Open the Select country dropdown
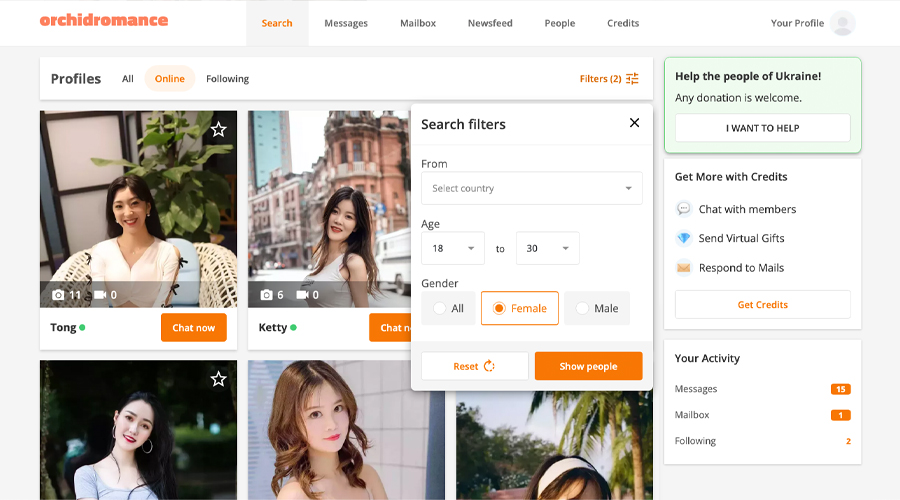Viewport: 900px width, 500px height. [x=532, y=188]
